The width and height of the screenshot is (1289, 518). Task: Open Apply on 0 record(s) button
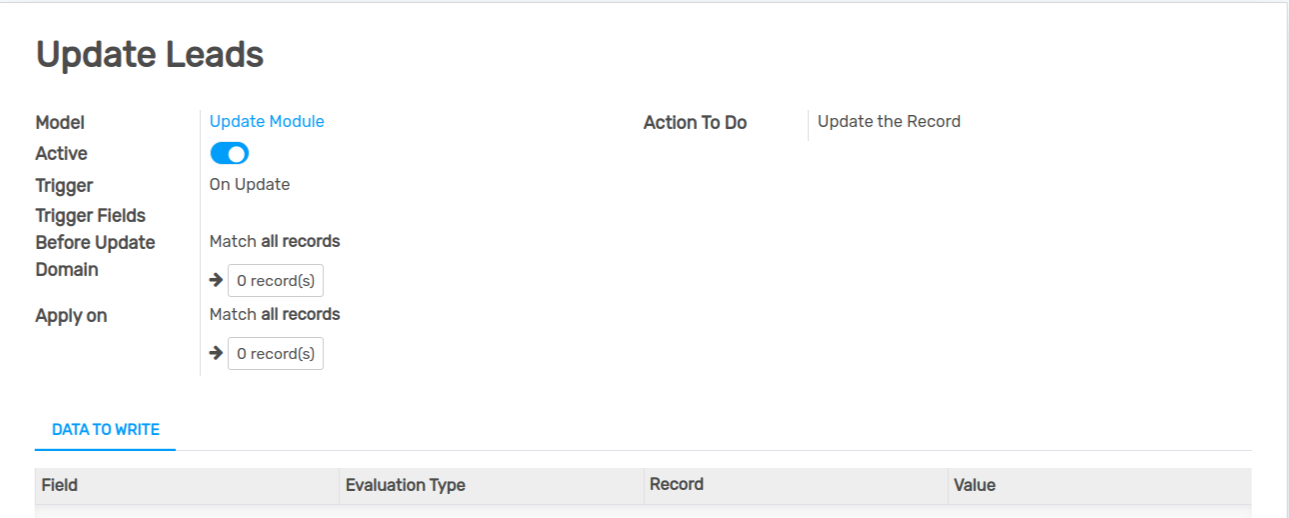[x=276, y=354]
